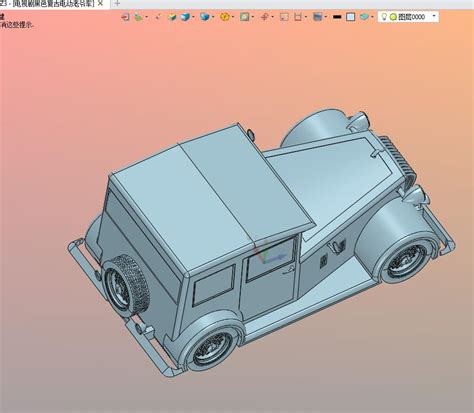This screenshot has height=413, width=474.
Task: Select the green picture-frame toolbar icon
Action: tap(245, 17)
